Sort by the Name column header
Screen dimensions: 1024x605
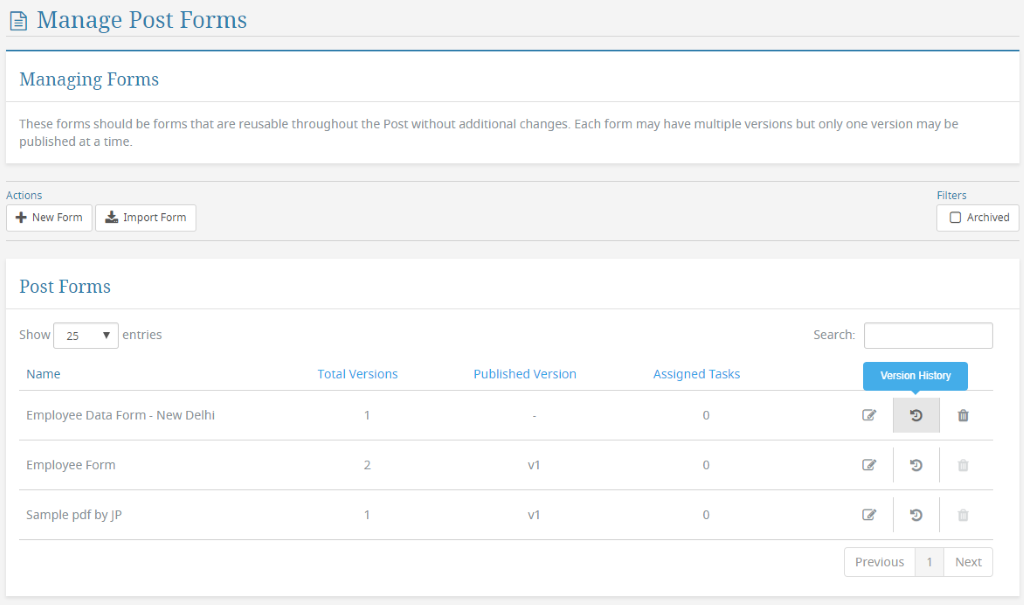tap(43, 374)
